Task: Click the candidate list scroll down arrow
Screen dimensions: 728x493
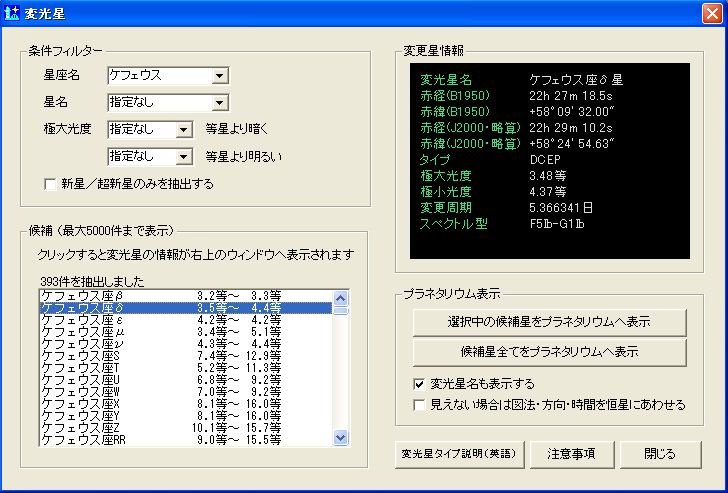Action: click(340, 437)
